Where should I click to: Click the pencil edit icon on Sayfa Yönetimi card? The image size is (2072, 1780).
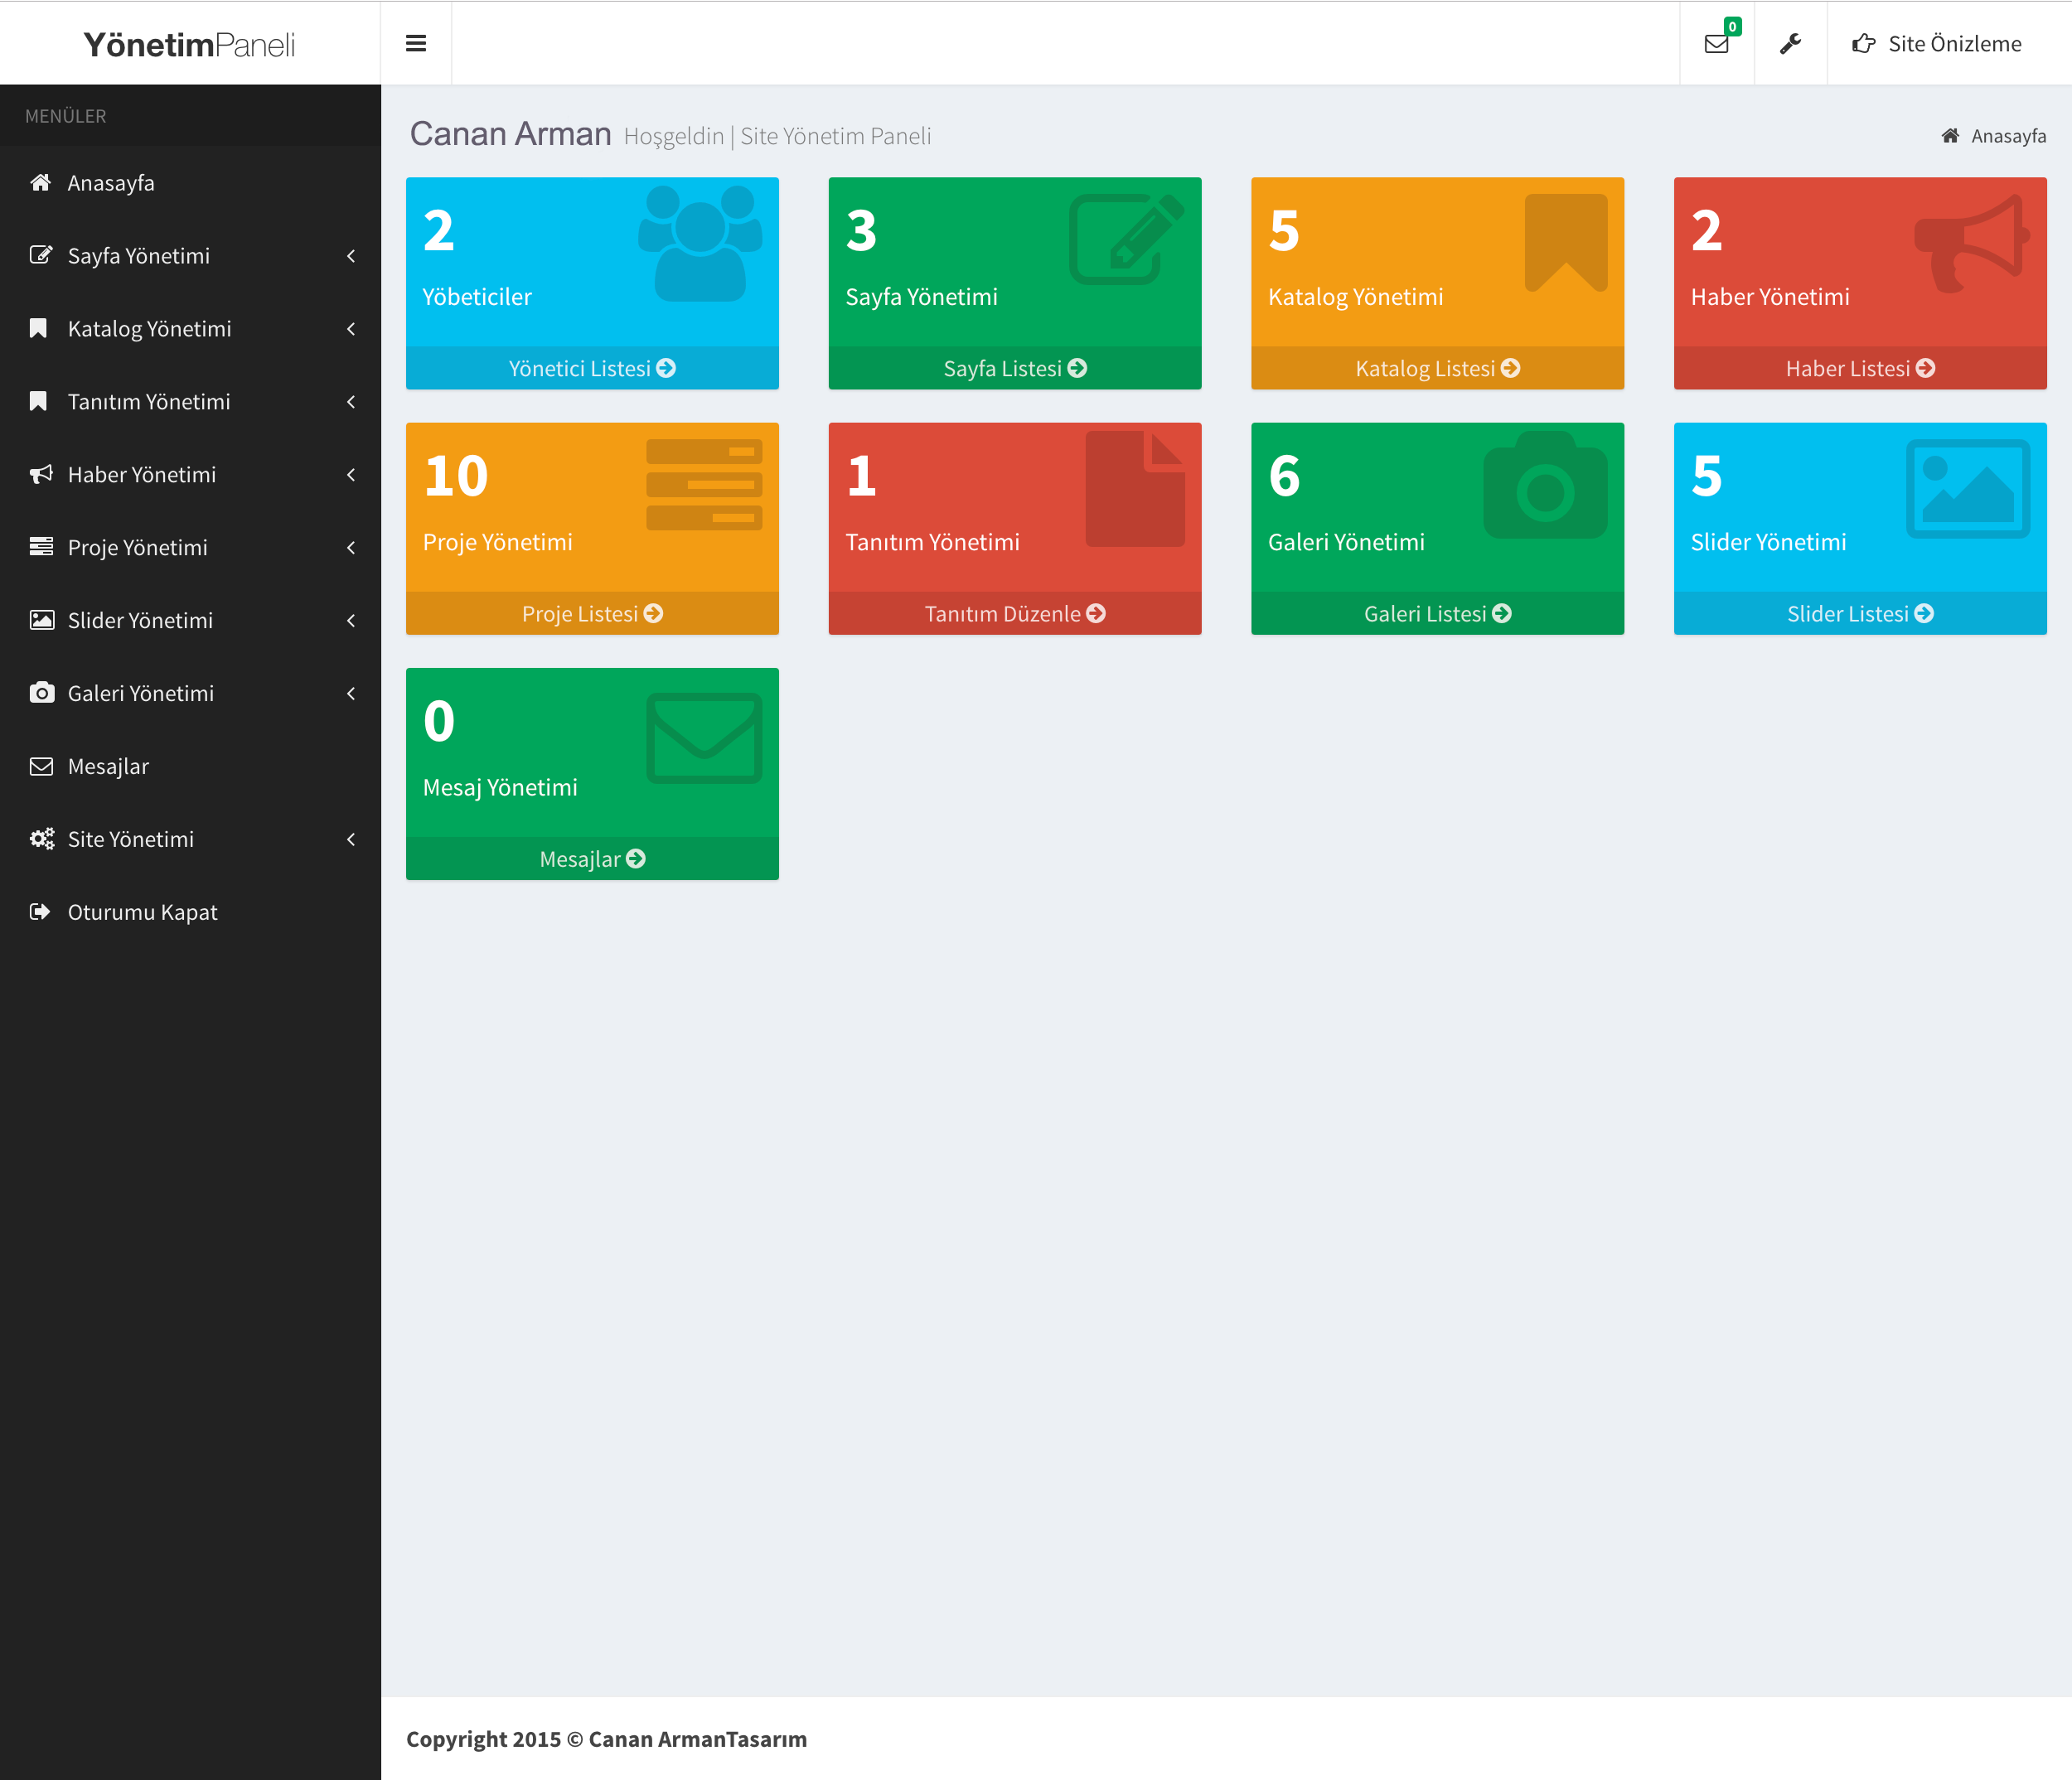[x=1126, y=239]
